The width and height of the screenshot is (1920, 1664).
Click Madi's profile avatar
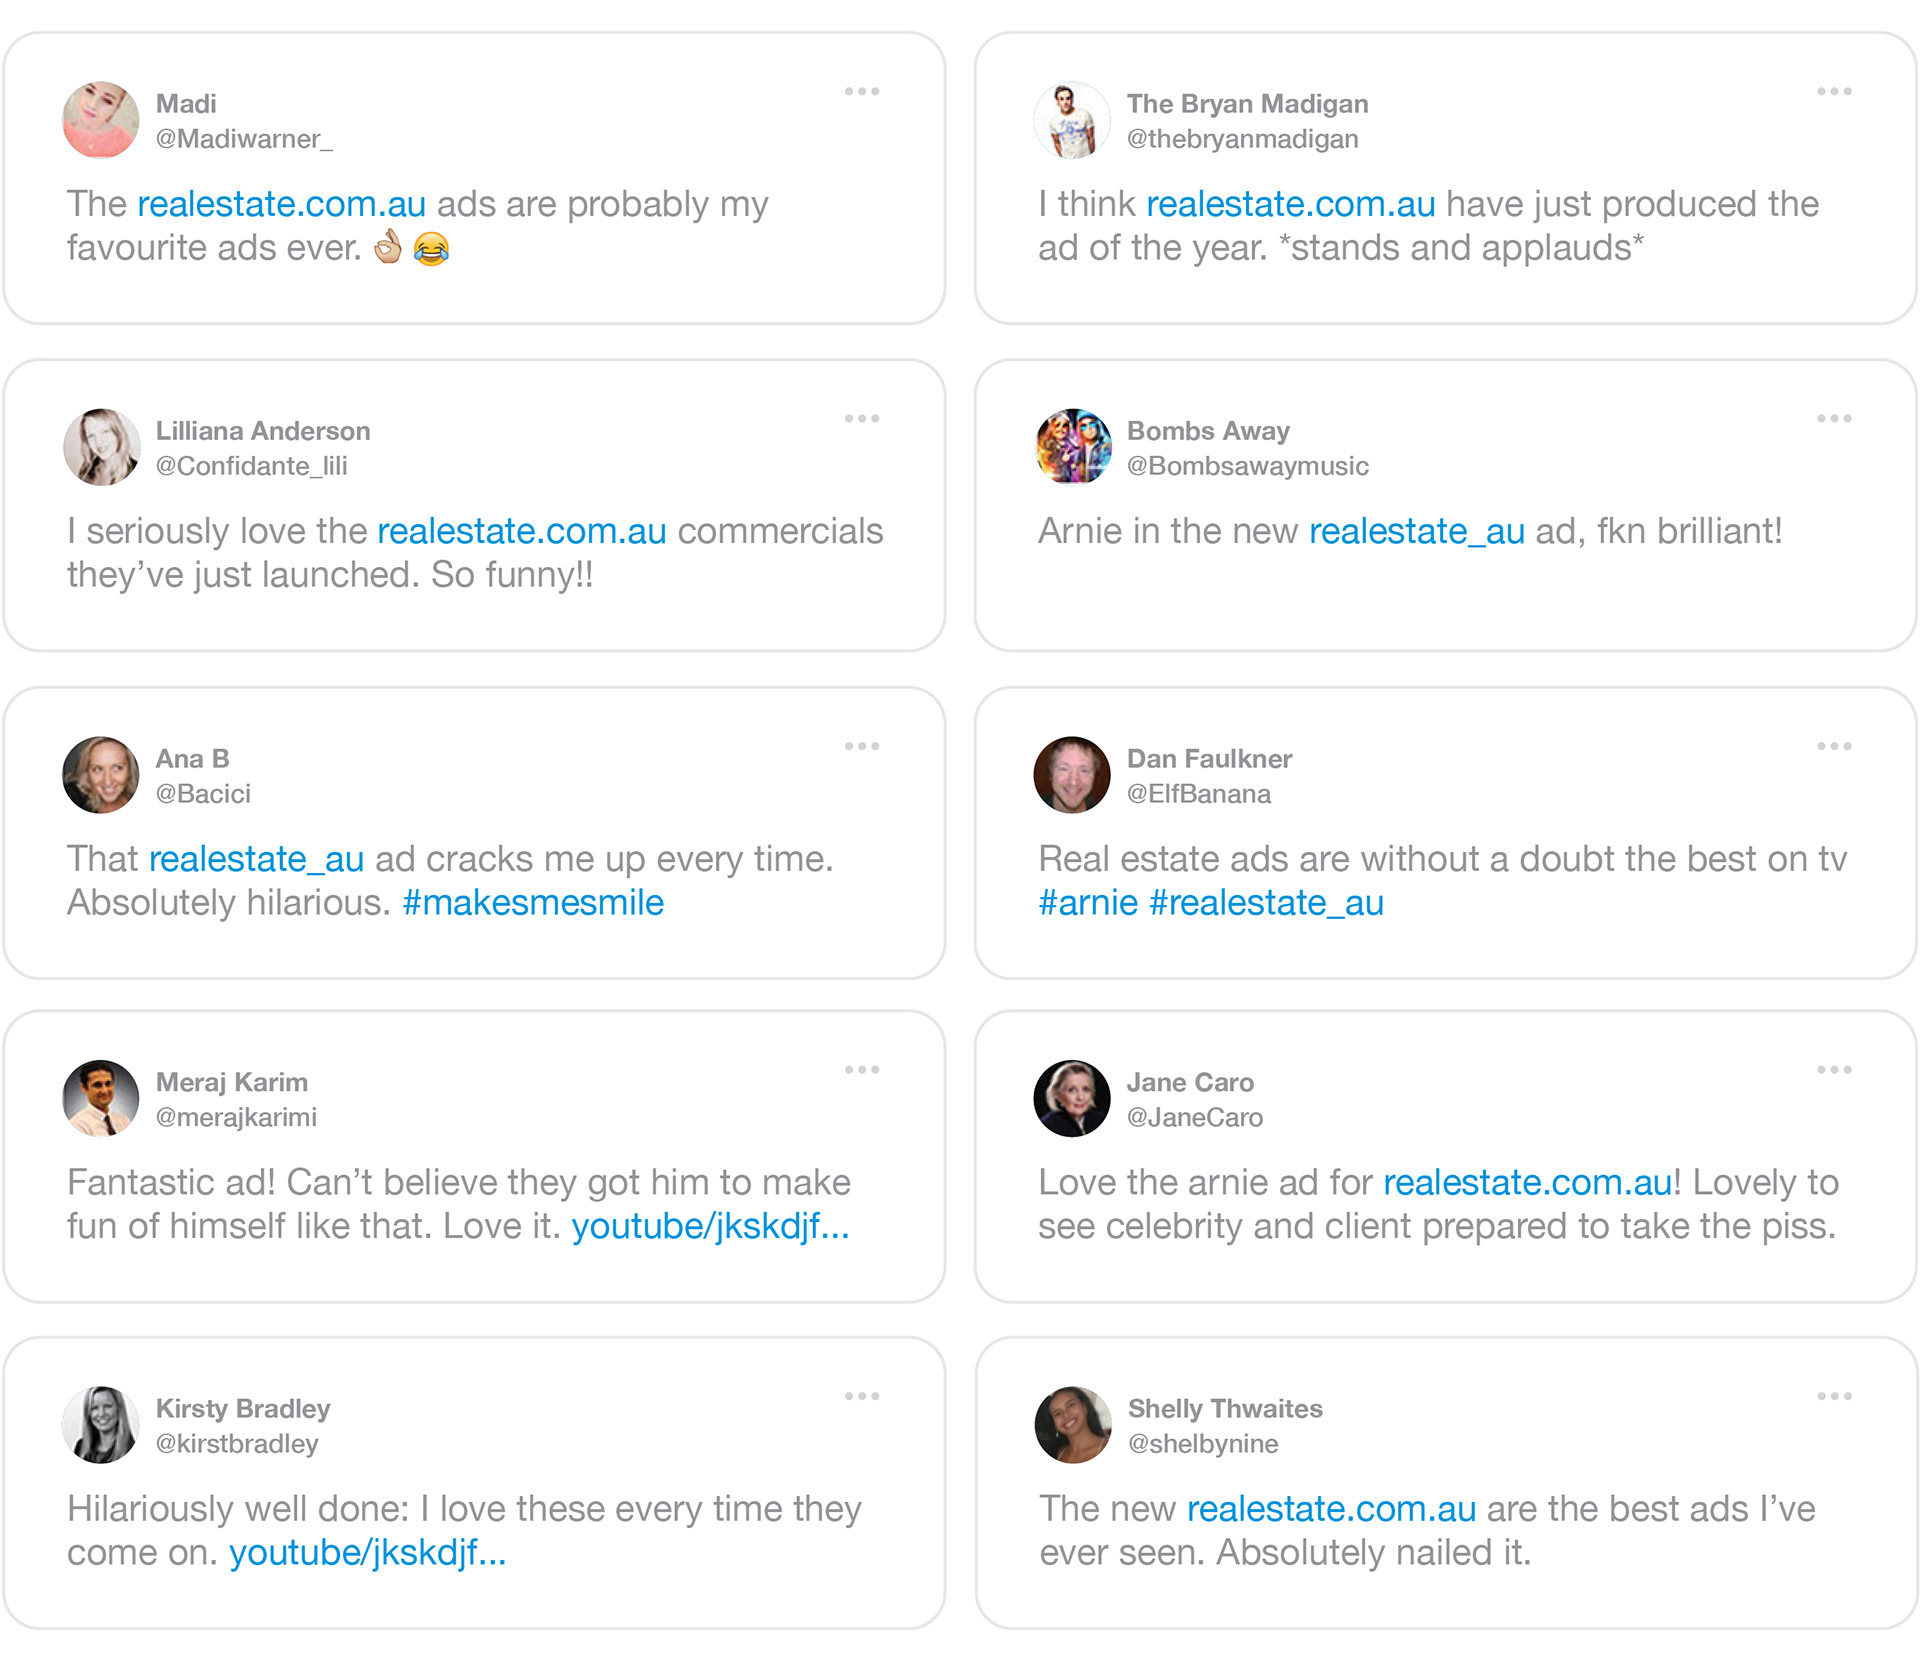tap(101, 120)
